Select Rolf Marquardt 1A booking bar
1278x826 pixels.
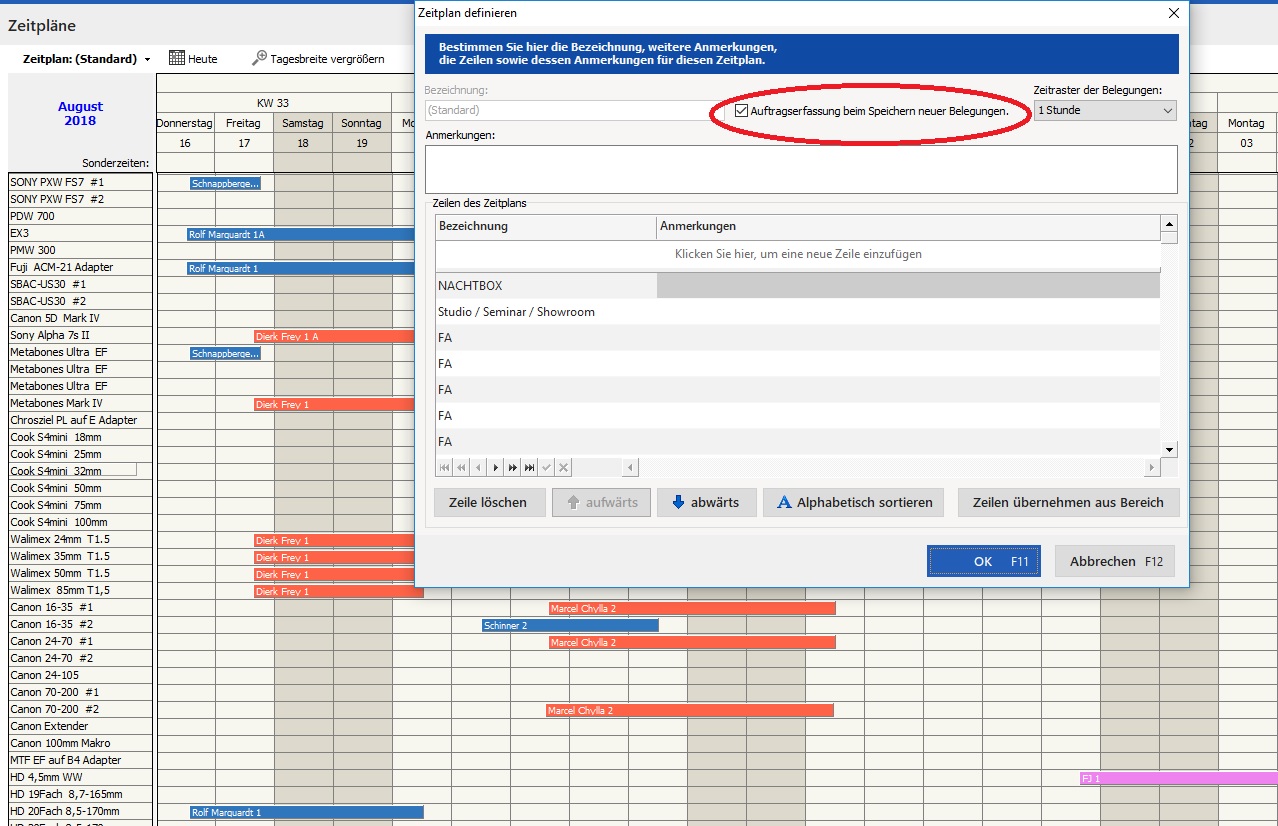point(302,234)
